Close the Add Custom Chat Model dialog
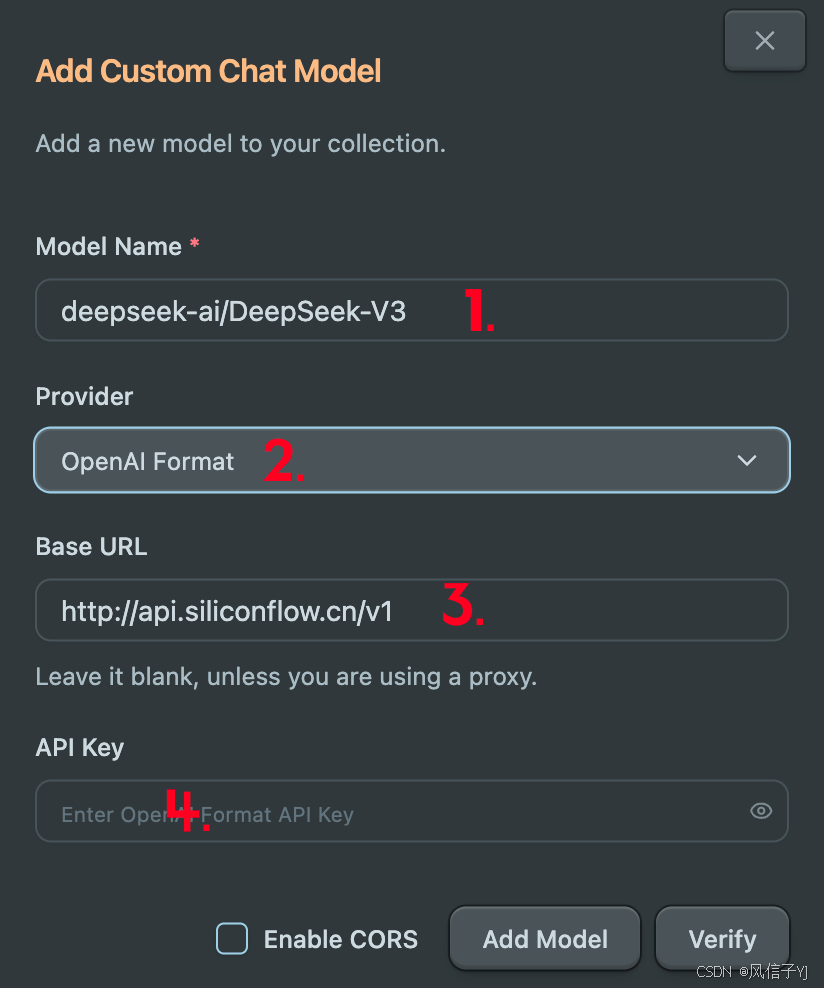This screenshot has width=824, height=988. [765, 41]
